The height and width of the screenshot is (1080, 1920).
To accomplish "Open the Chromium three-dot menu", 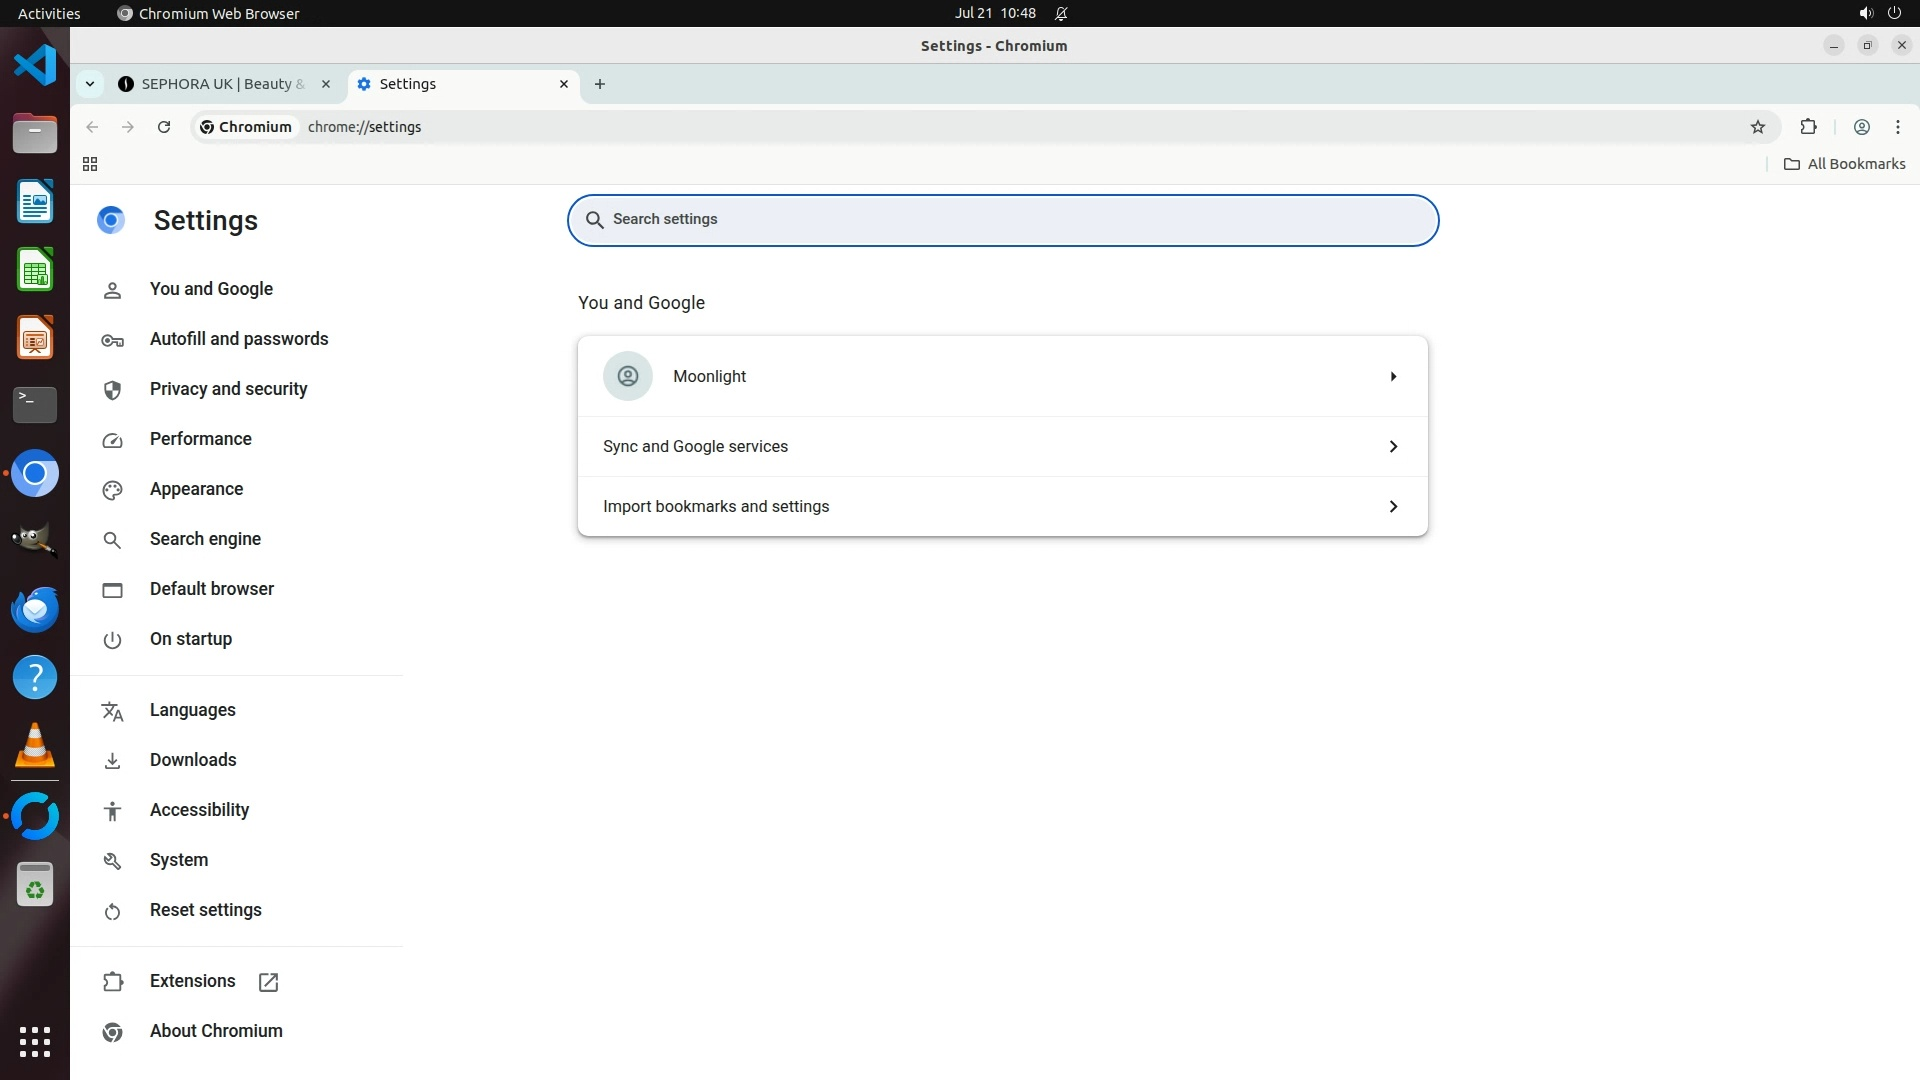I will 1897,127.
